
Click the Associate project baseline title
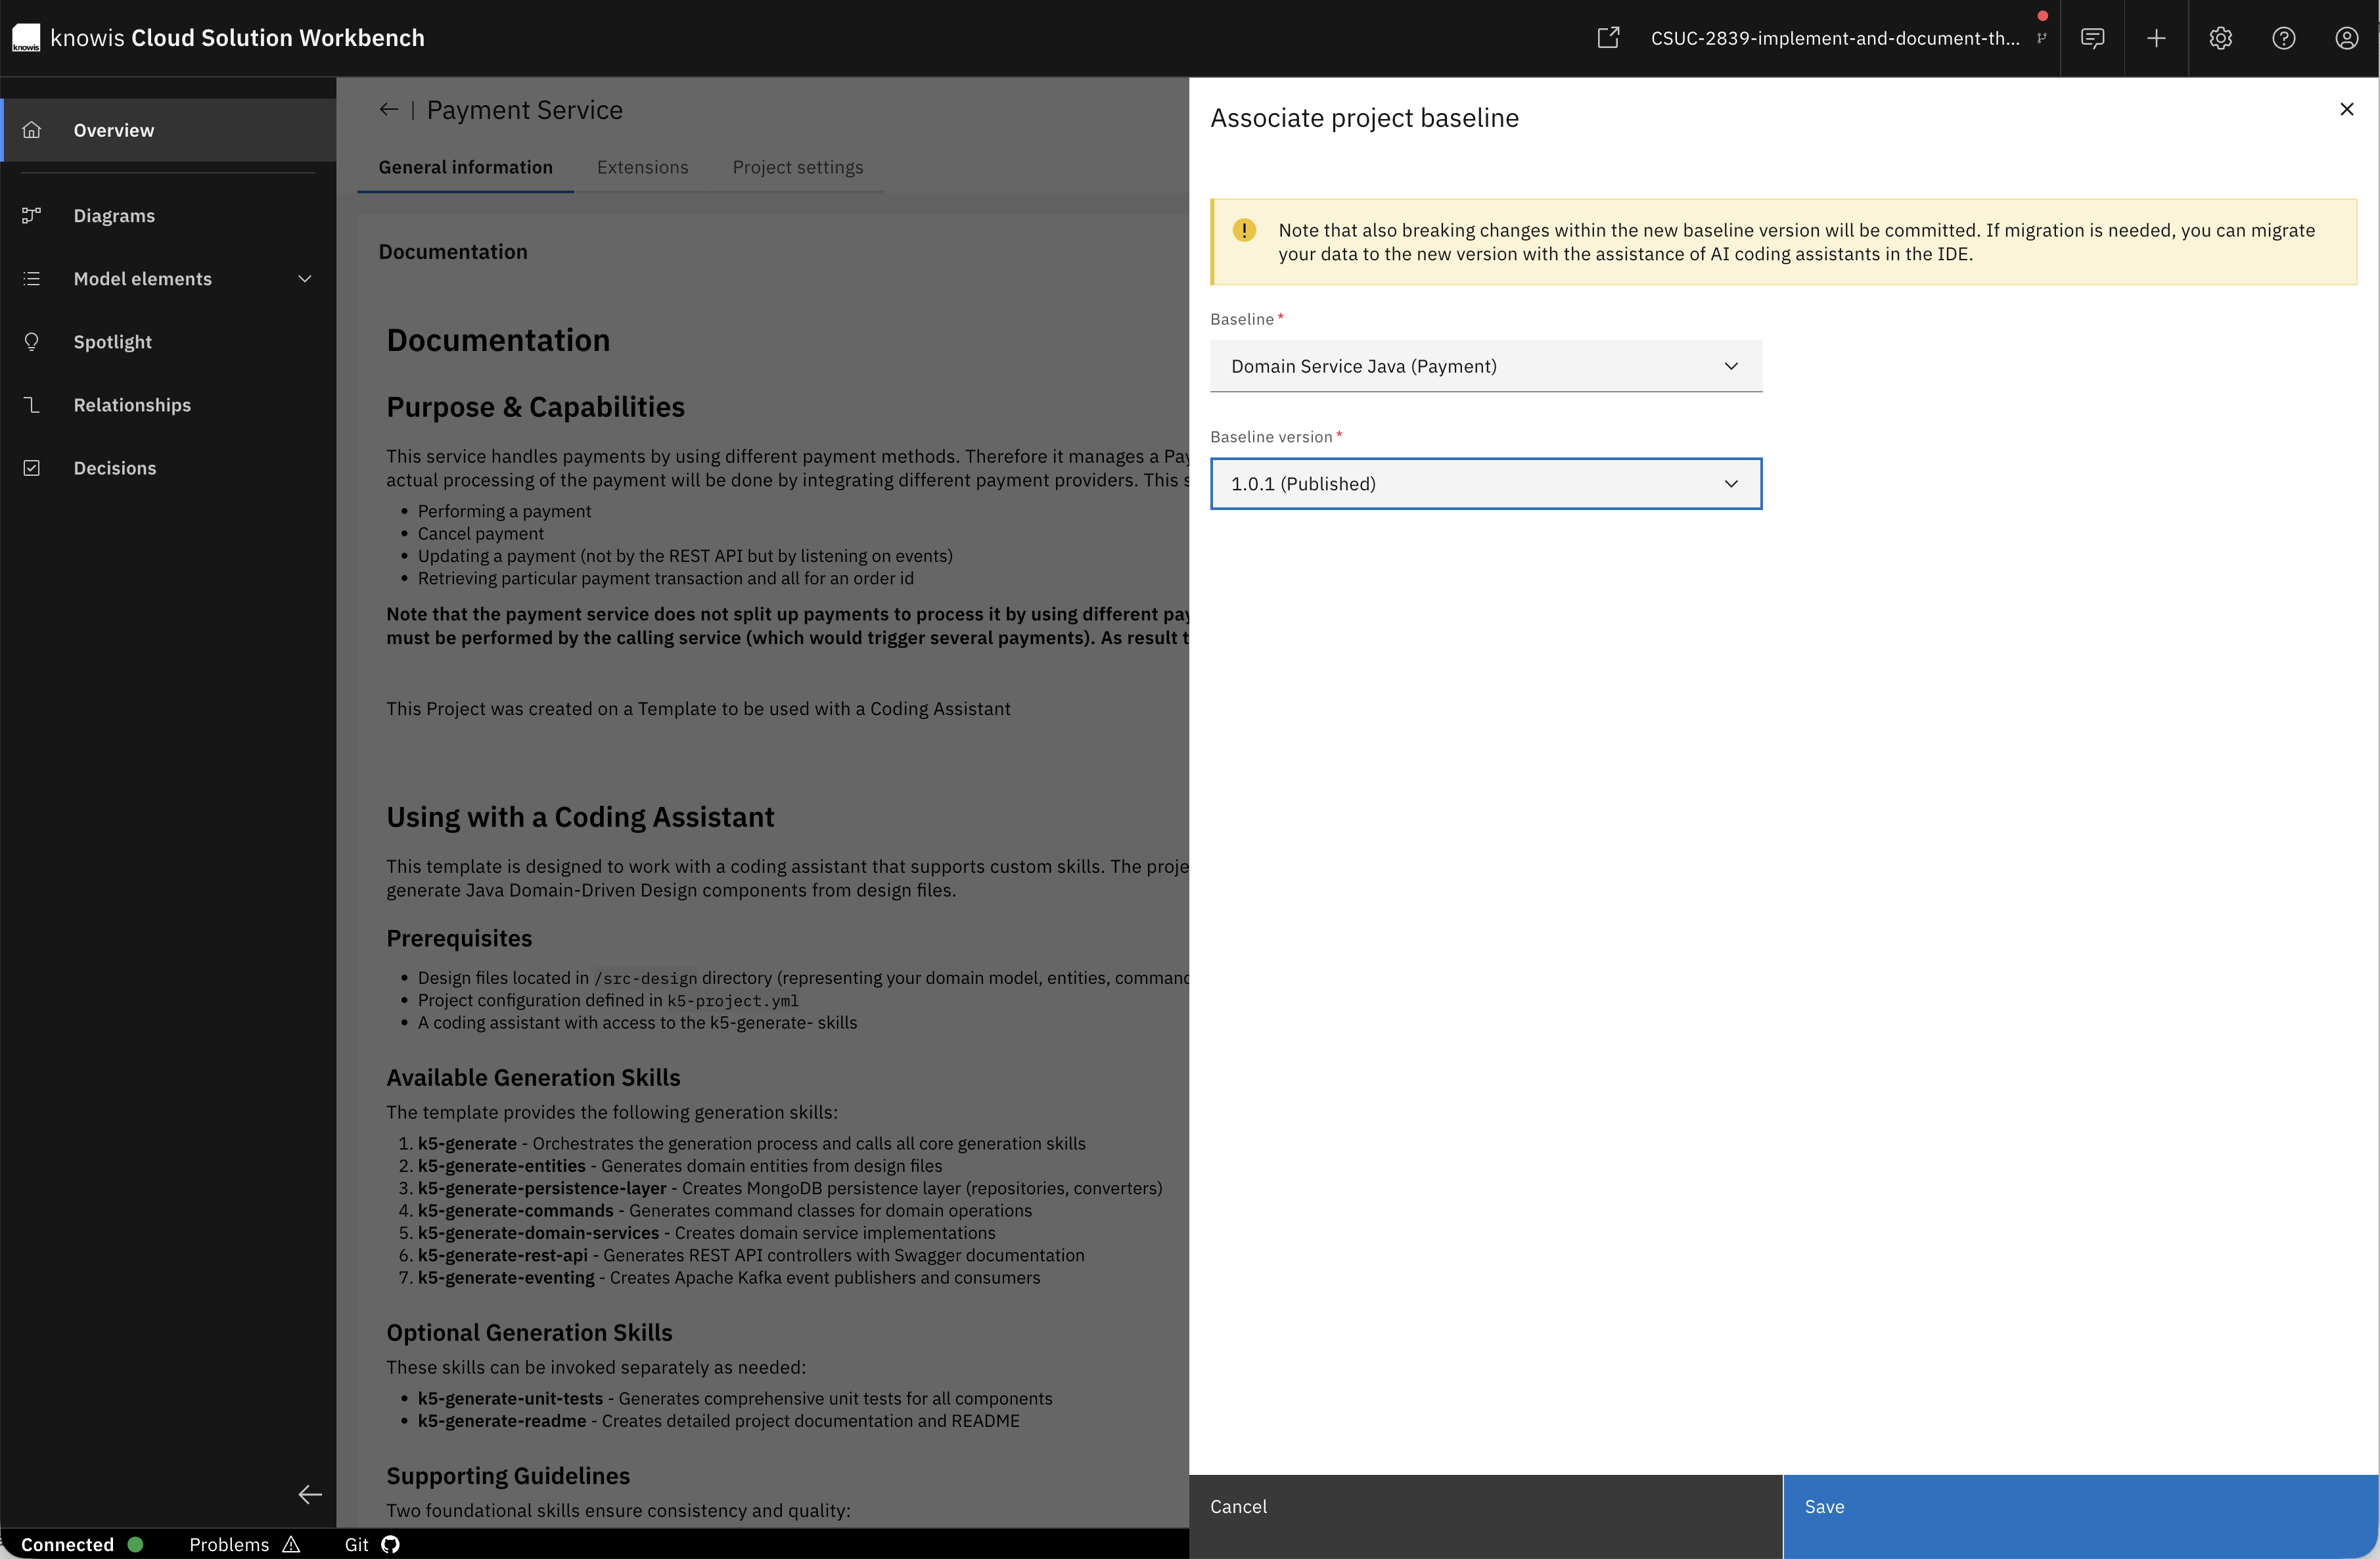1364,118
